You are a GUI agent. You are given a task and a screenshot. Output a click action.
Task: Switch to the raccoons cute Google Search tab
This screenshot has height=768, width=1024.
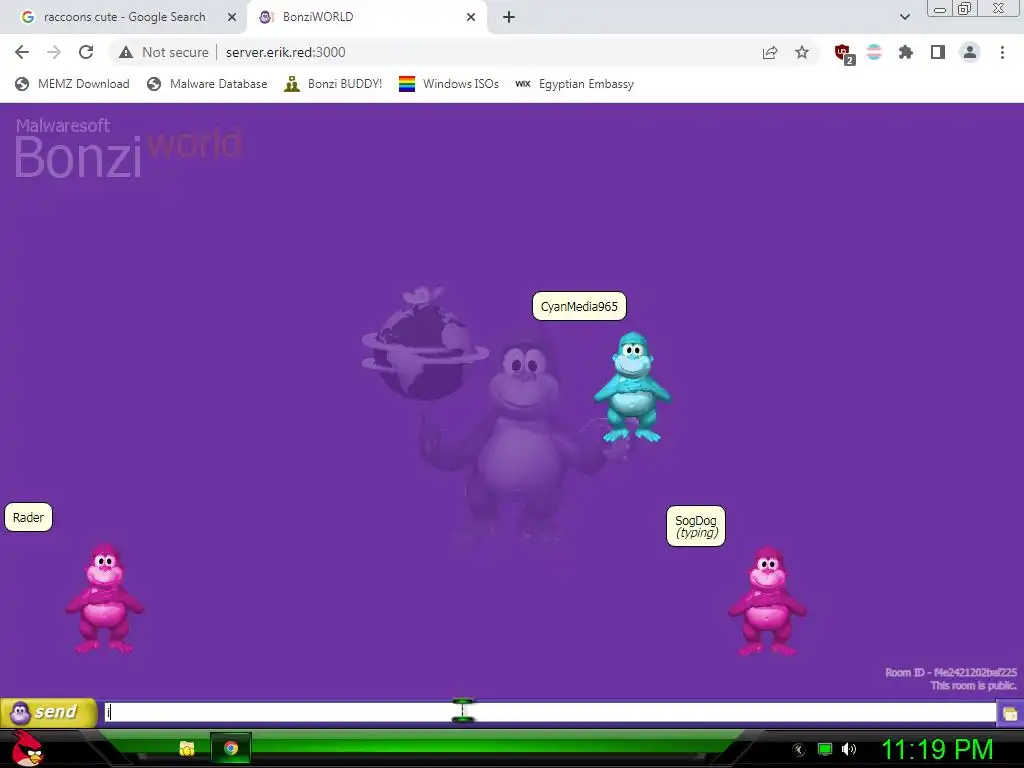coord(124,17)
